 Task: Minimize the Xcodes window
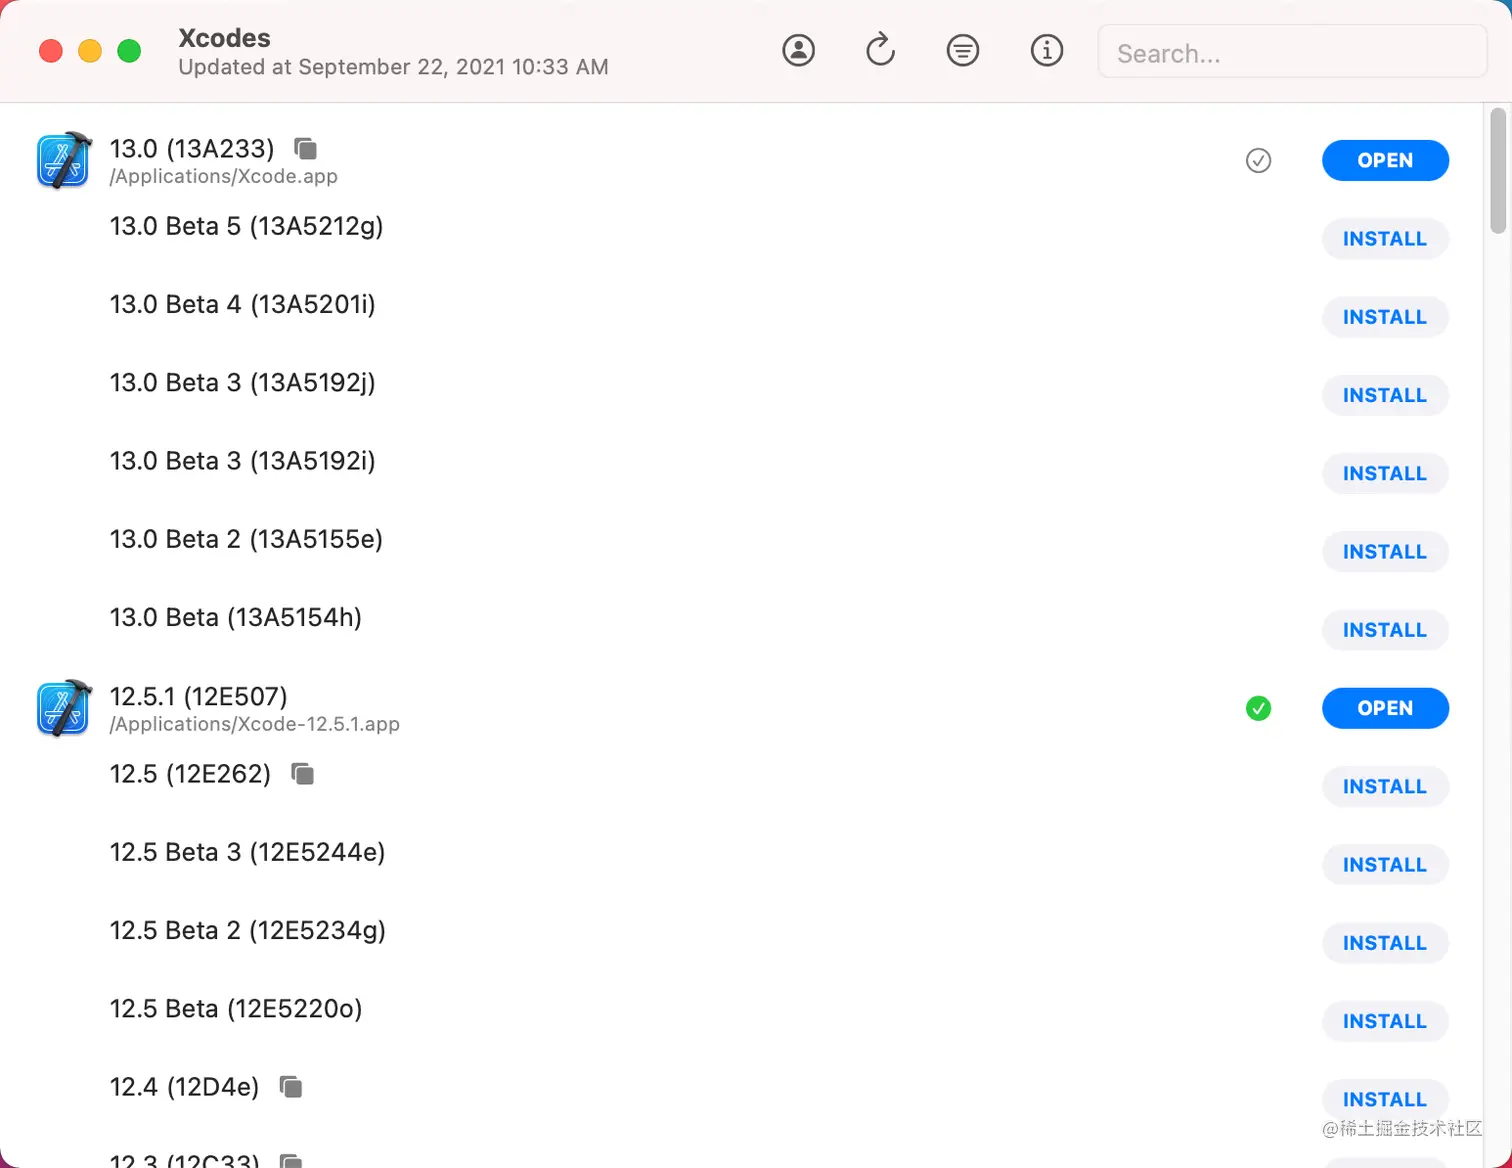(90, 51)
